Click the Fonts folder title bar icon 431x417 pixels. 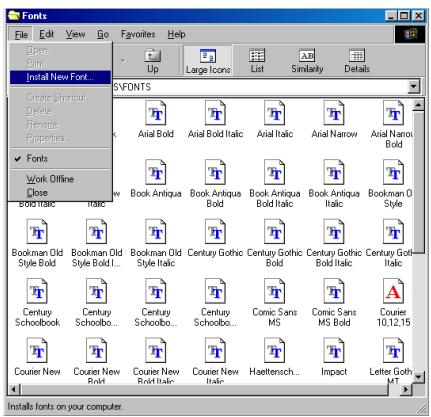tap(14, 16)
